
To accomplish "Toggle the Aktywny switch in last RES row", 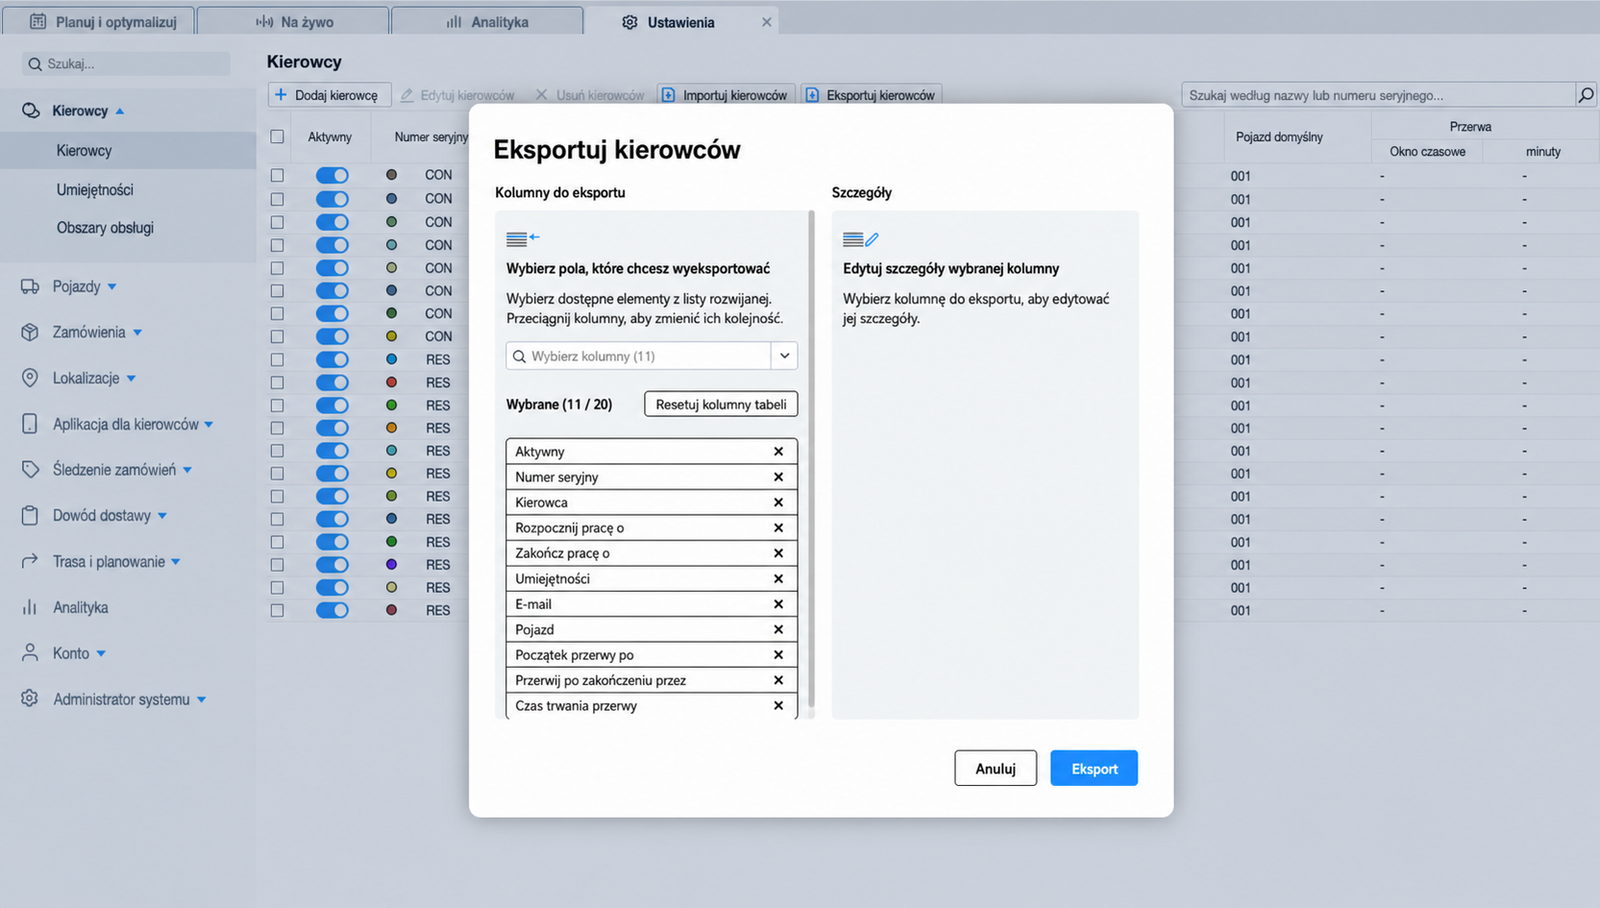I will pos(332,610).
